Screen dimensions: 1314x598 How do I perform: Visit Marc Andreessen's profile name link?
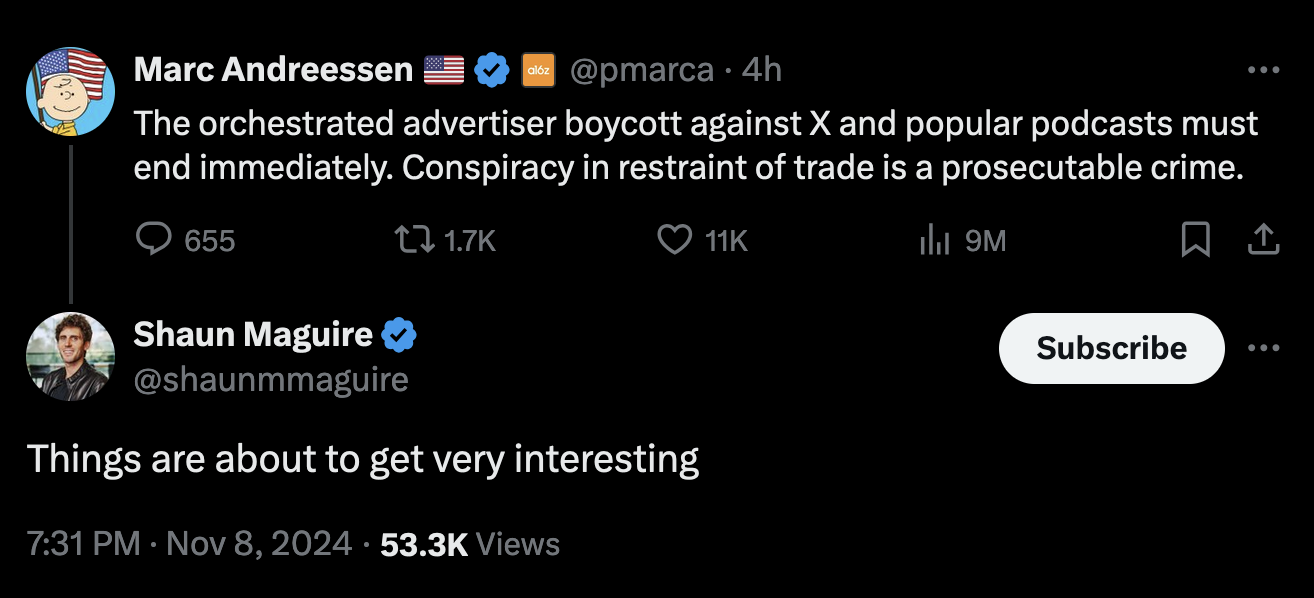pyautogui.click(x=273, y=69)
